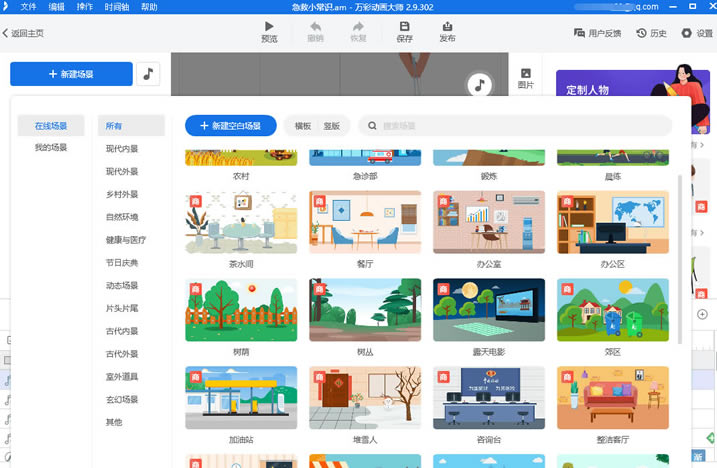The image size is (717, 468).
Task: Choose the 办公区 scene thumbnail
Action: point(613,222)
